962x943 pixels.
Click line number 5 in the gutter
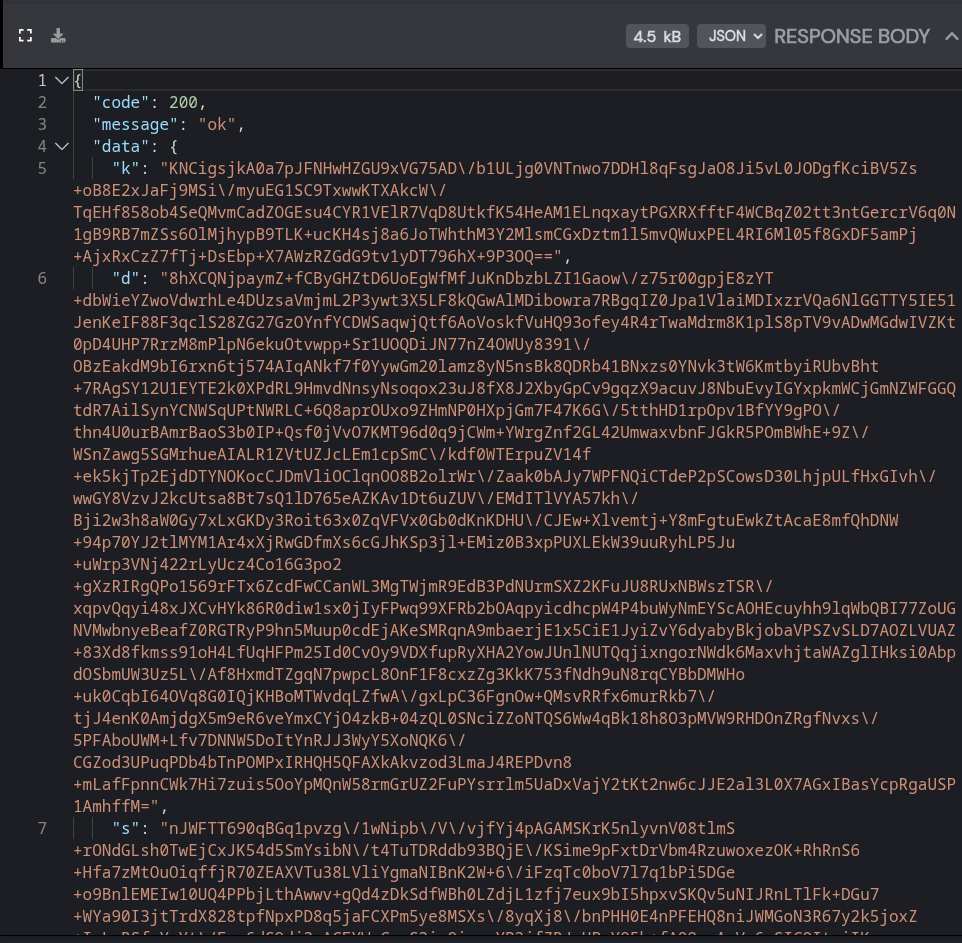[x=42, y=168]
